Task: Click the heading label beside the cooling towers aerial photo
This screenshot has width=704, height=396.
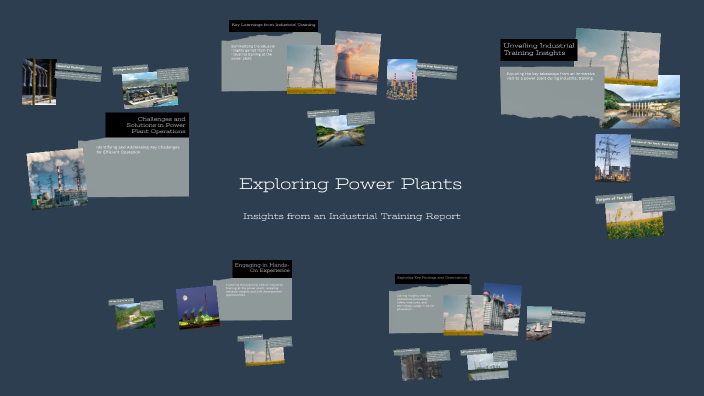Action: coord(568,313)
